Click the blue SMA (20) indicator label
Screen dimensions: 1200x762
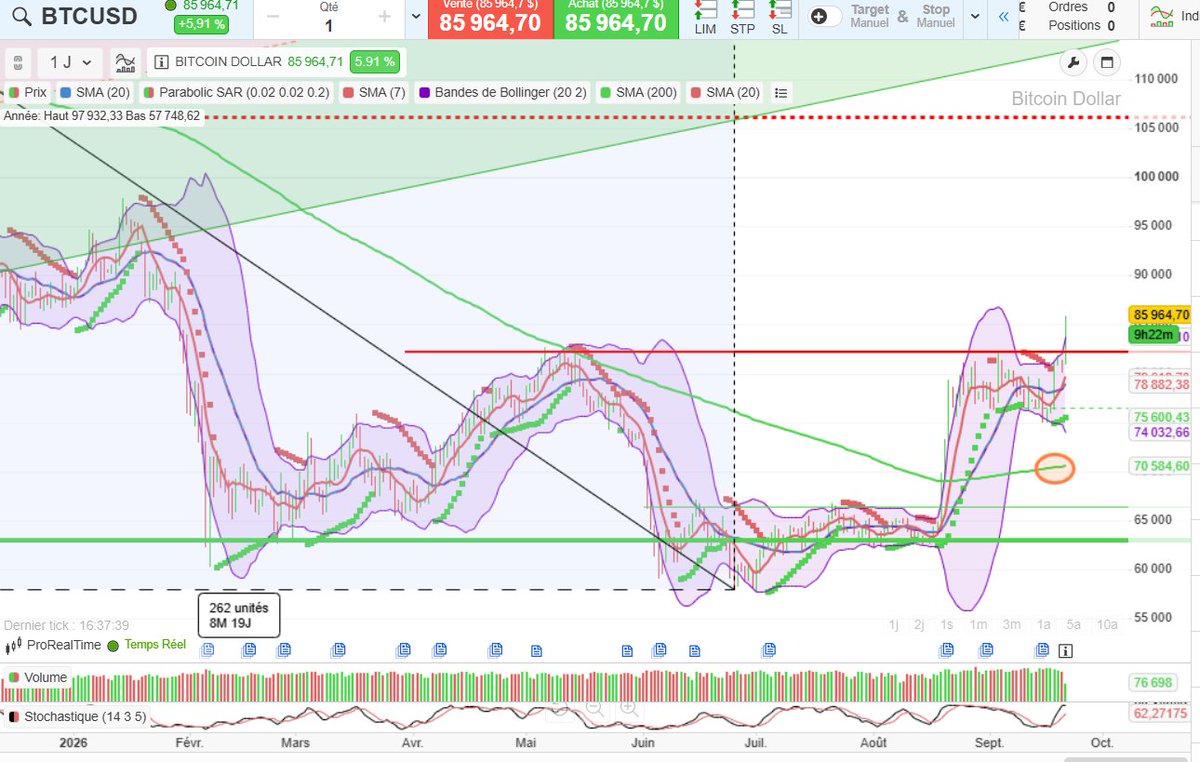tap(97, 92)
